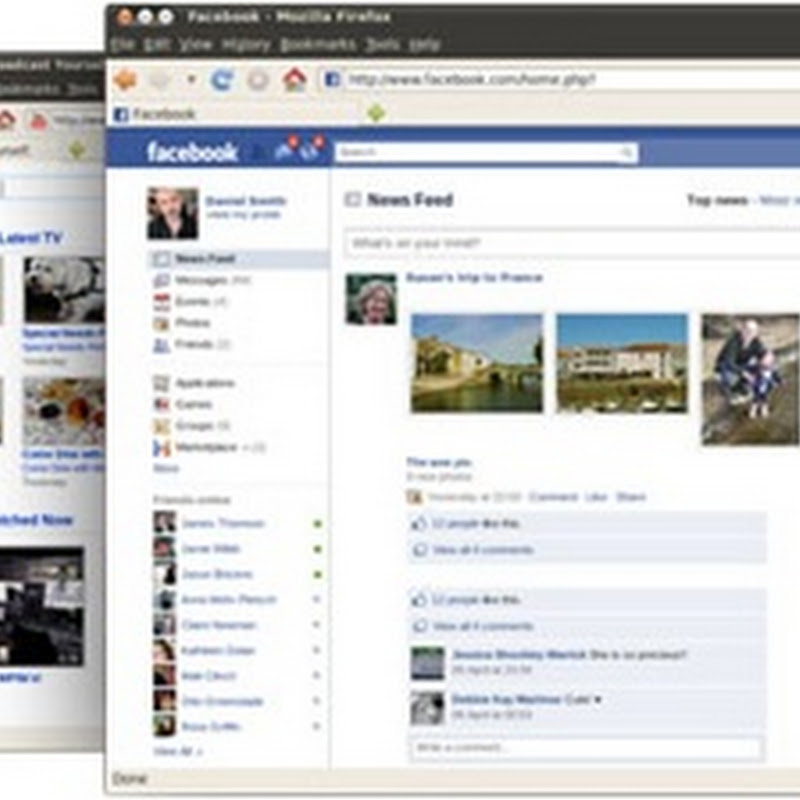Open the avatar of the 'so precious' commenter
Viewport: 800px width, 800px height.
coord(428,663)
